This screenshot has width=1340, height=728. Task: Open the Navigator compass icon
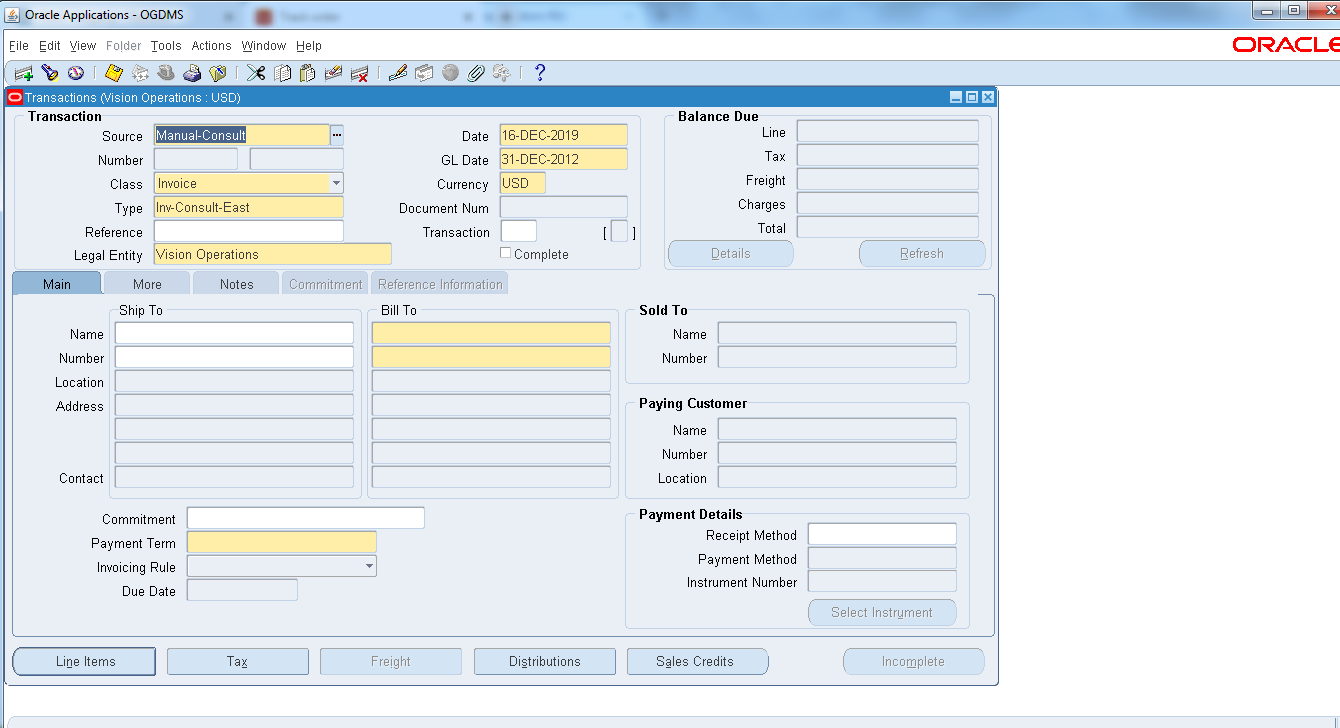click(x=75, y=73)
